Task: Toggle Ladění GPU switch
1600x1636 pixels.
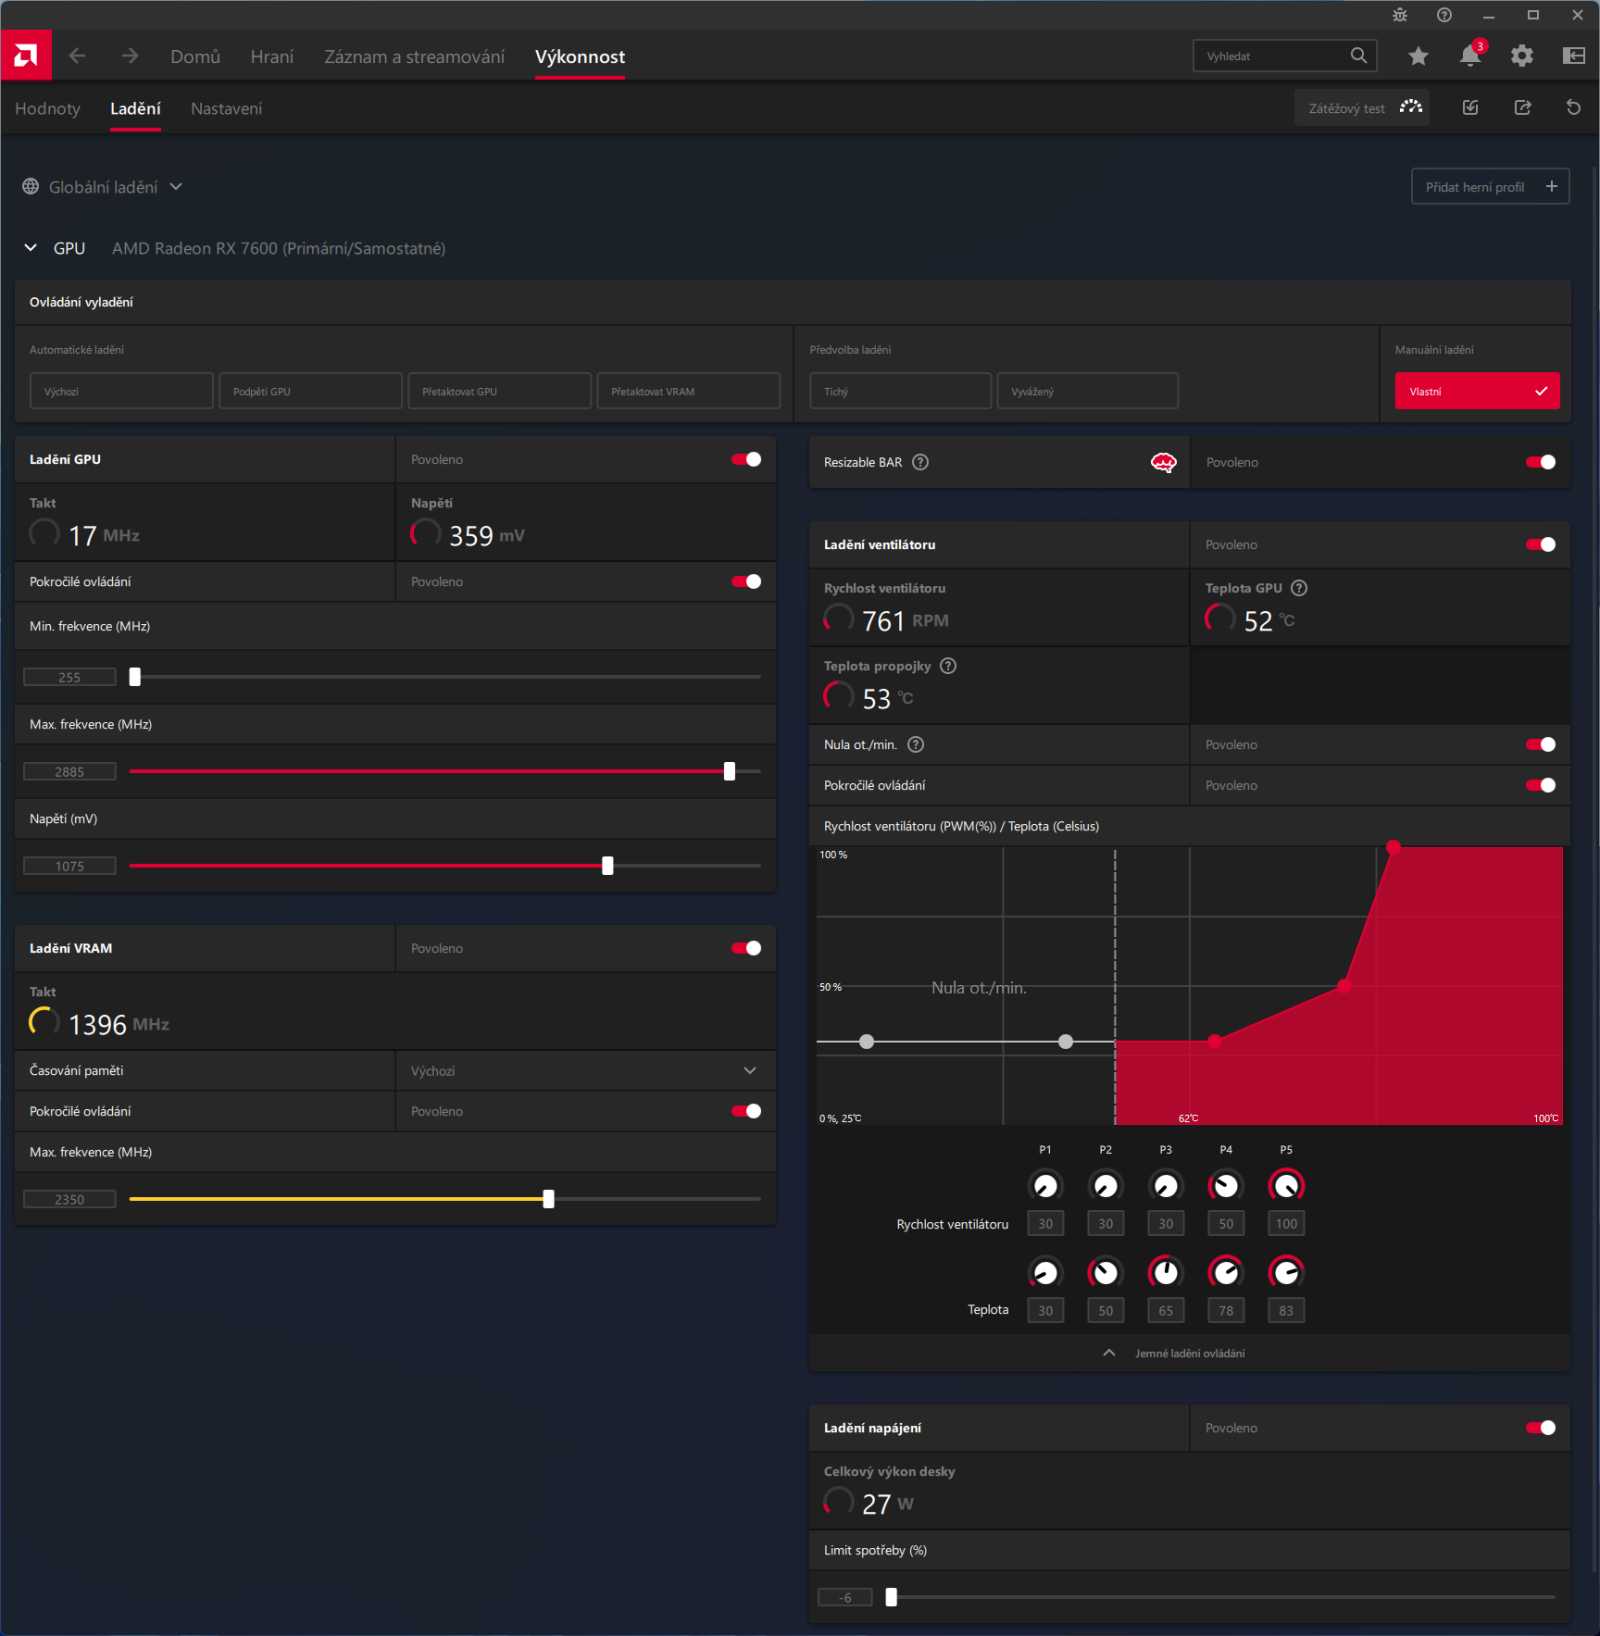Action: coord(746,460)
